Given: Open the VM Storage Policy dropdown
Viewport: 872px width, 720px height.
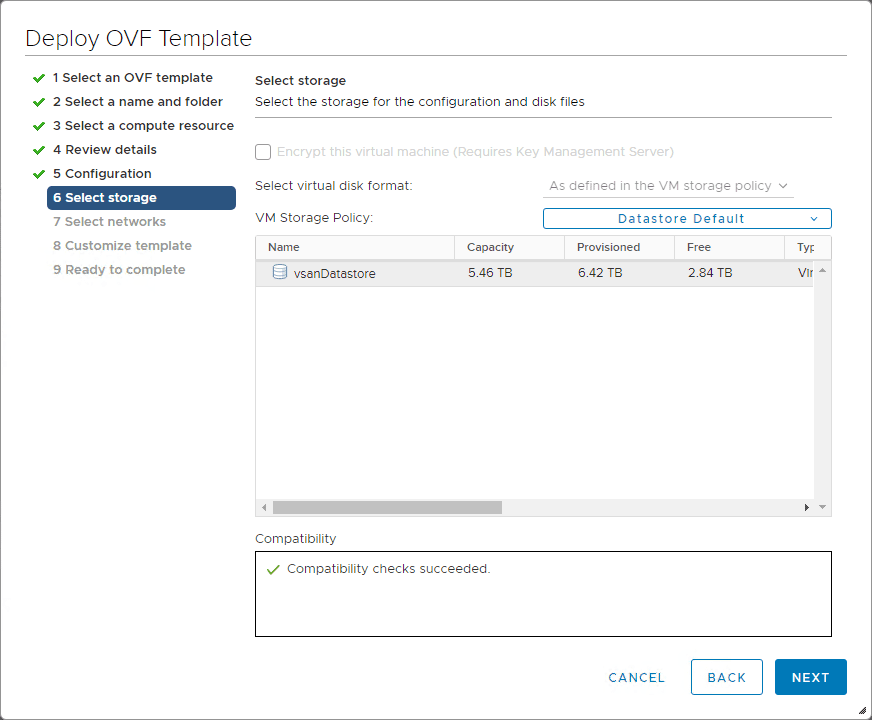Looking at the screenshot, I should pos(687,218).
